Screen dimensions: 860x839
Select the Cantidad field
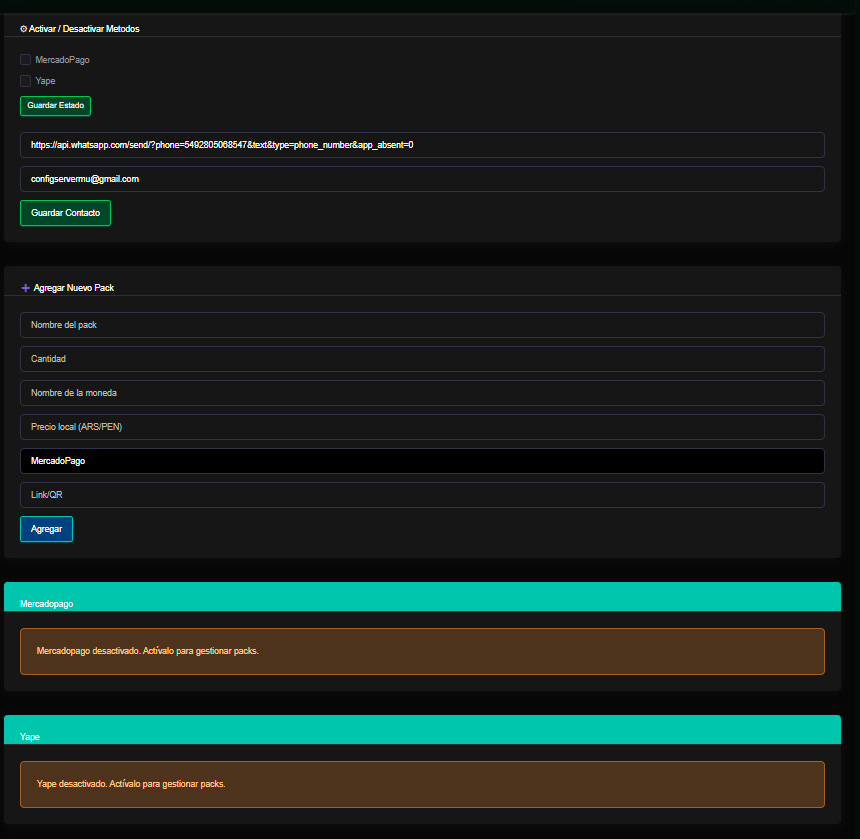pos(422,359)
